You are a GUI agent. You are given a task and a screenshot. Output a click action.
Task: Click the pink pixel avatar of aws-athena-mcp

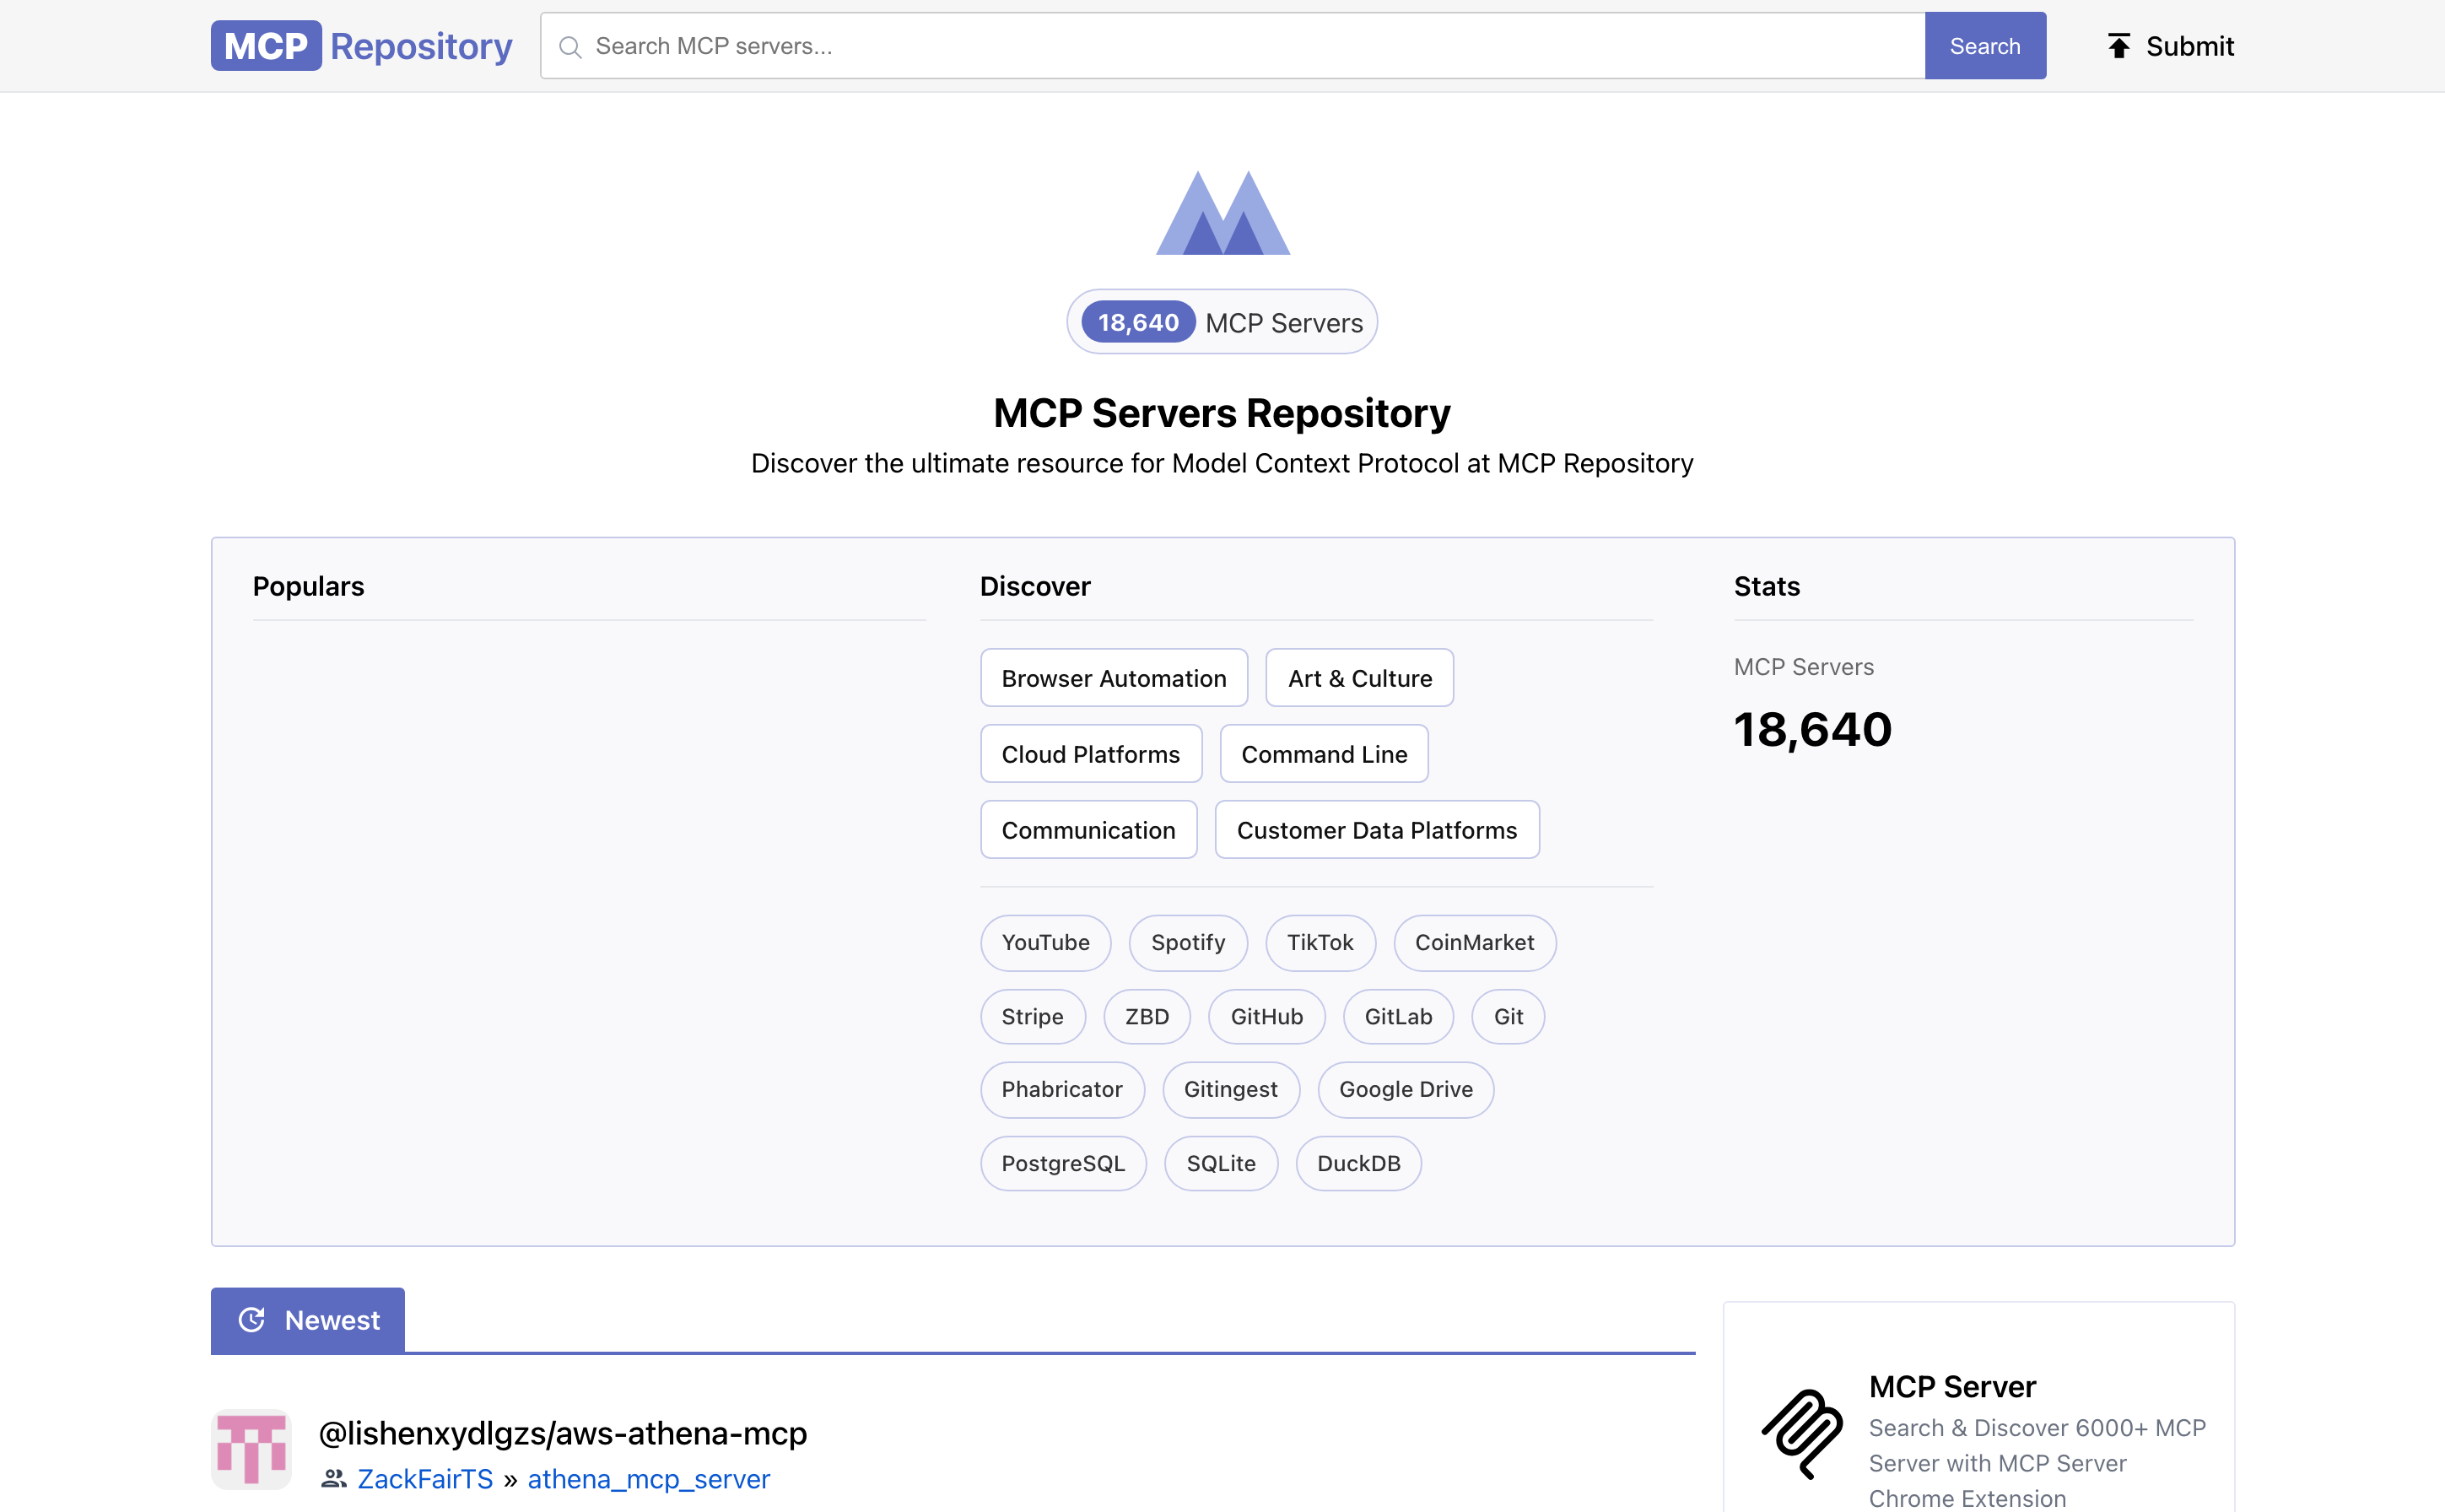click(x=251, y=1449)
